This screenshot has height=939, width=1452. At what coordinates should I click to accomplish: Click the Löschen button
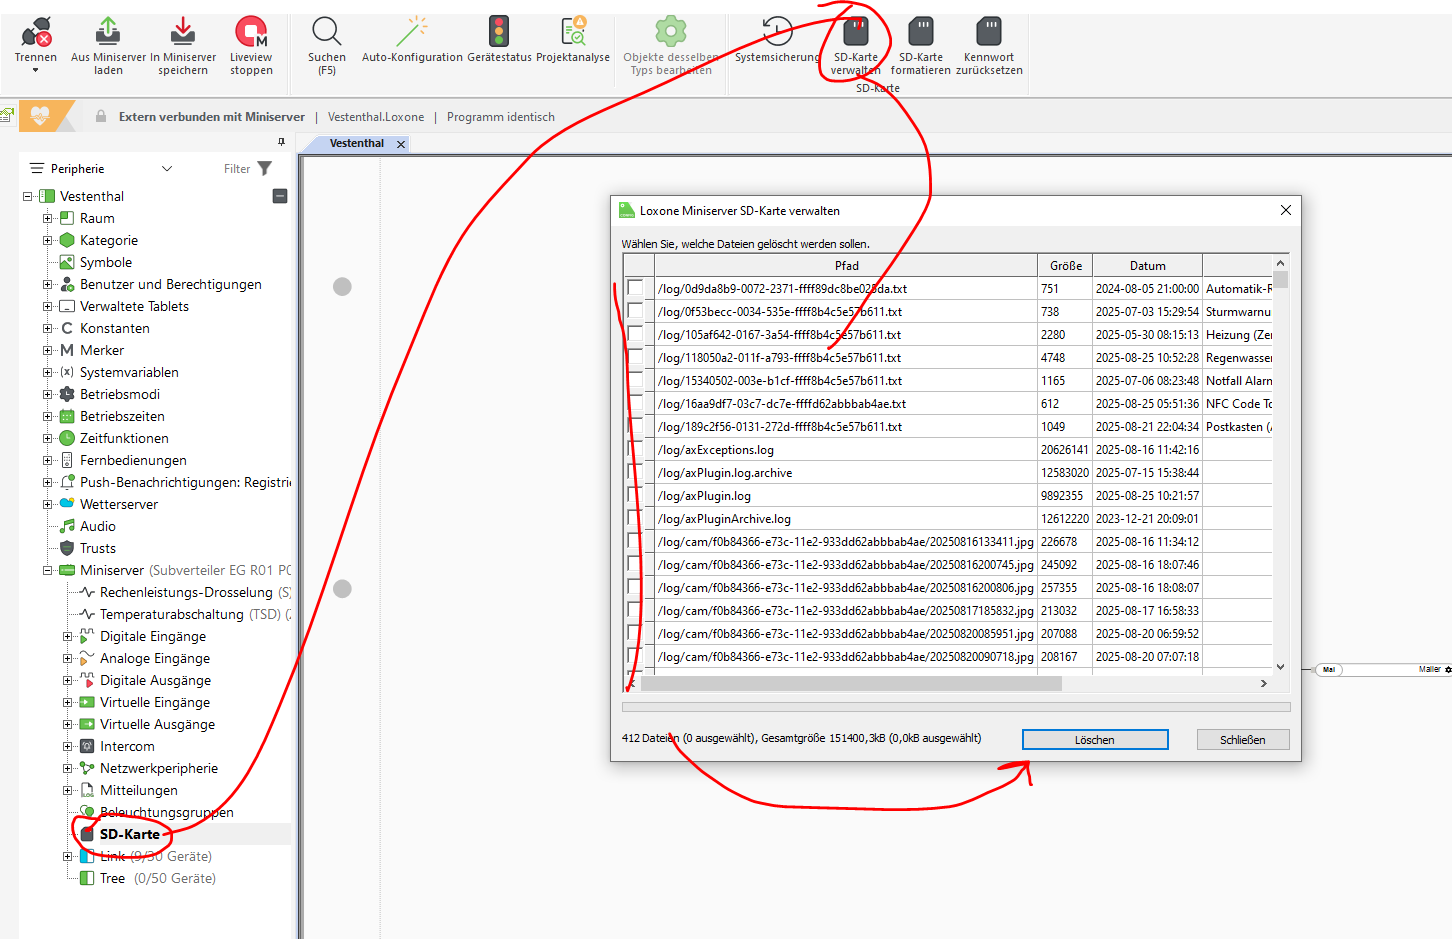click(1095, 739)
